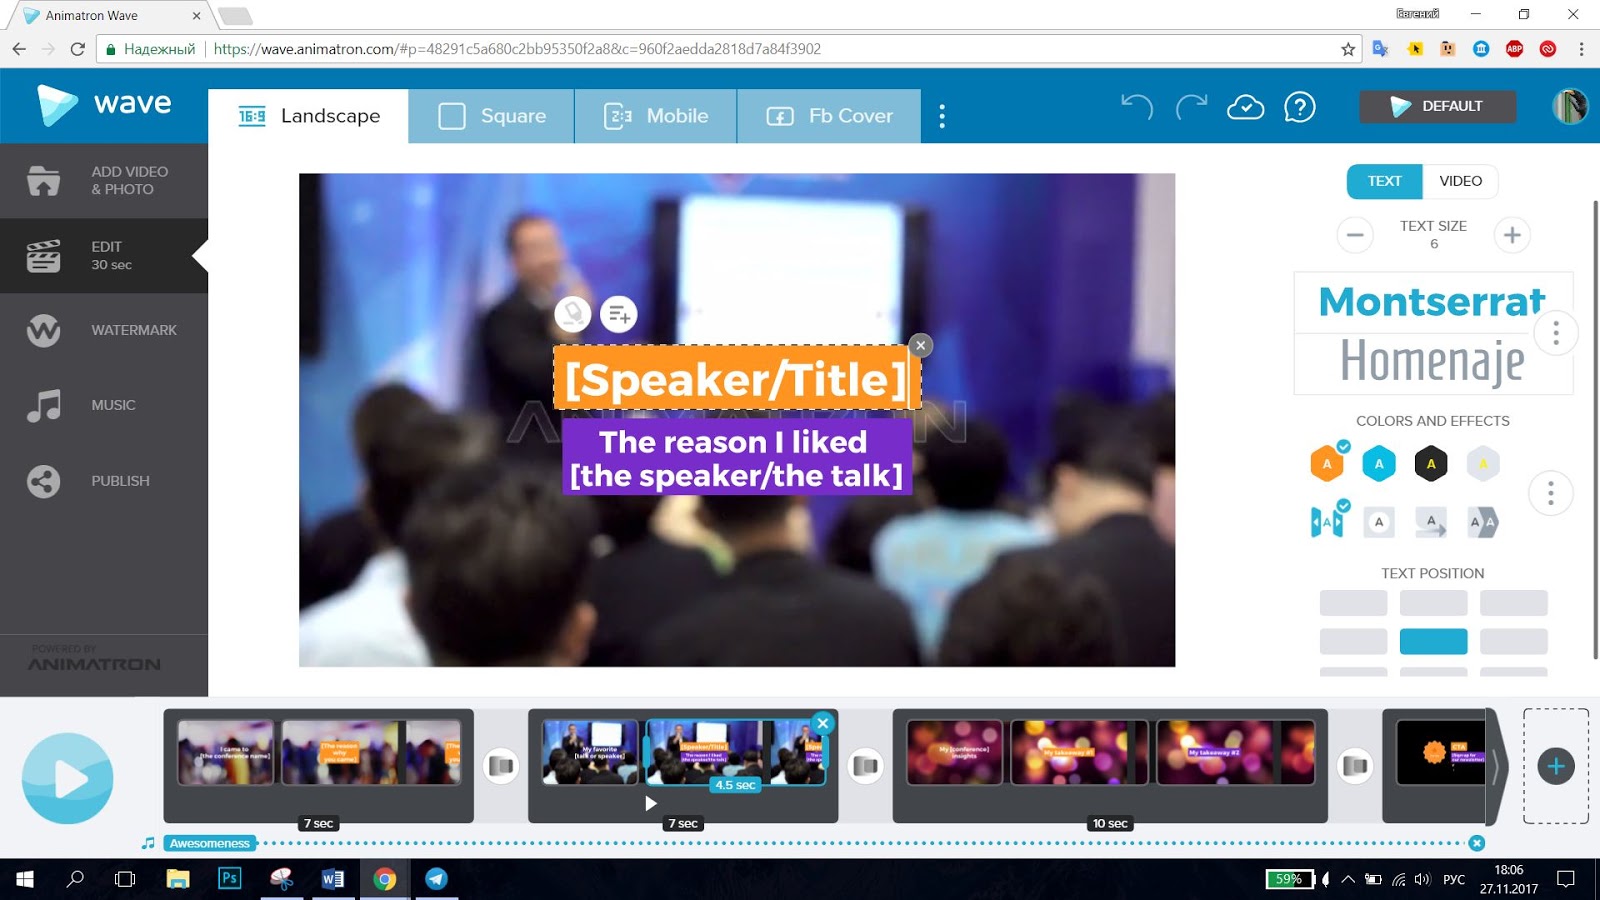
Task: Switch to Mobile format tab
Action: (656, 116)
